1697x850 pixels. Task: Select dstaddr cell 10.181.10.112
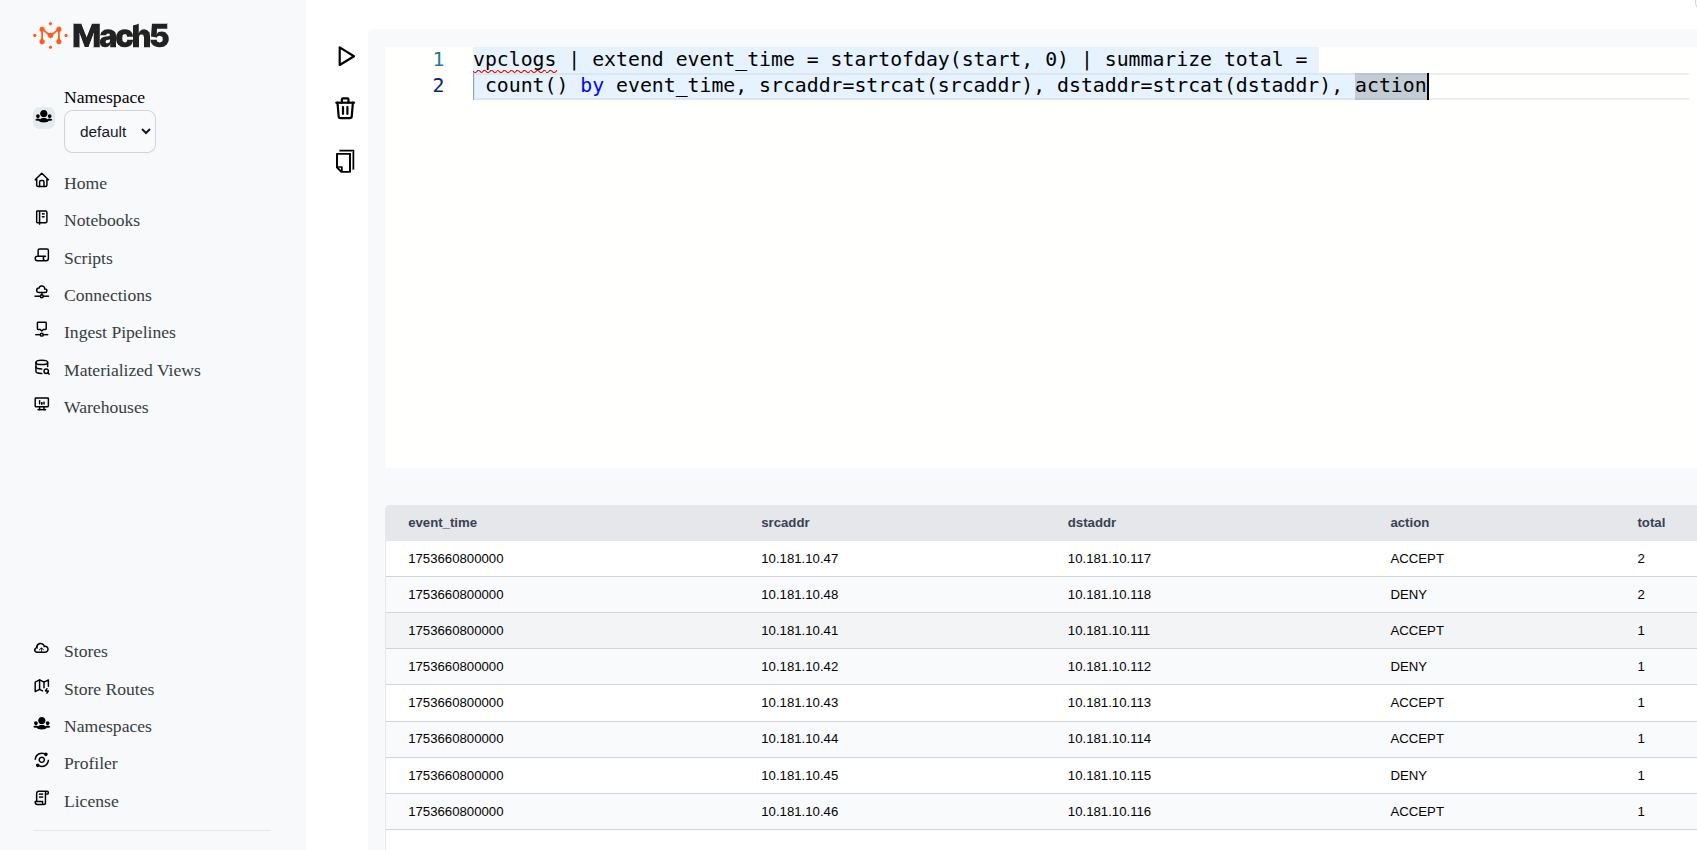pyautogui.click(x=1109, y=667)
